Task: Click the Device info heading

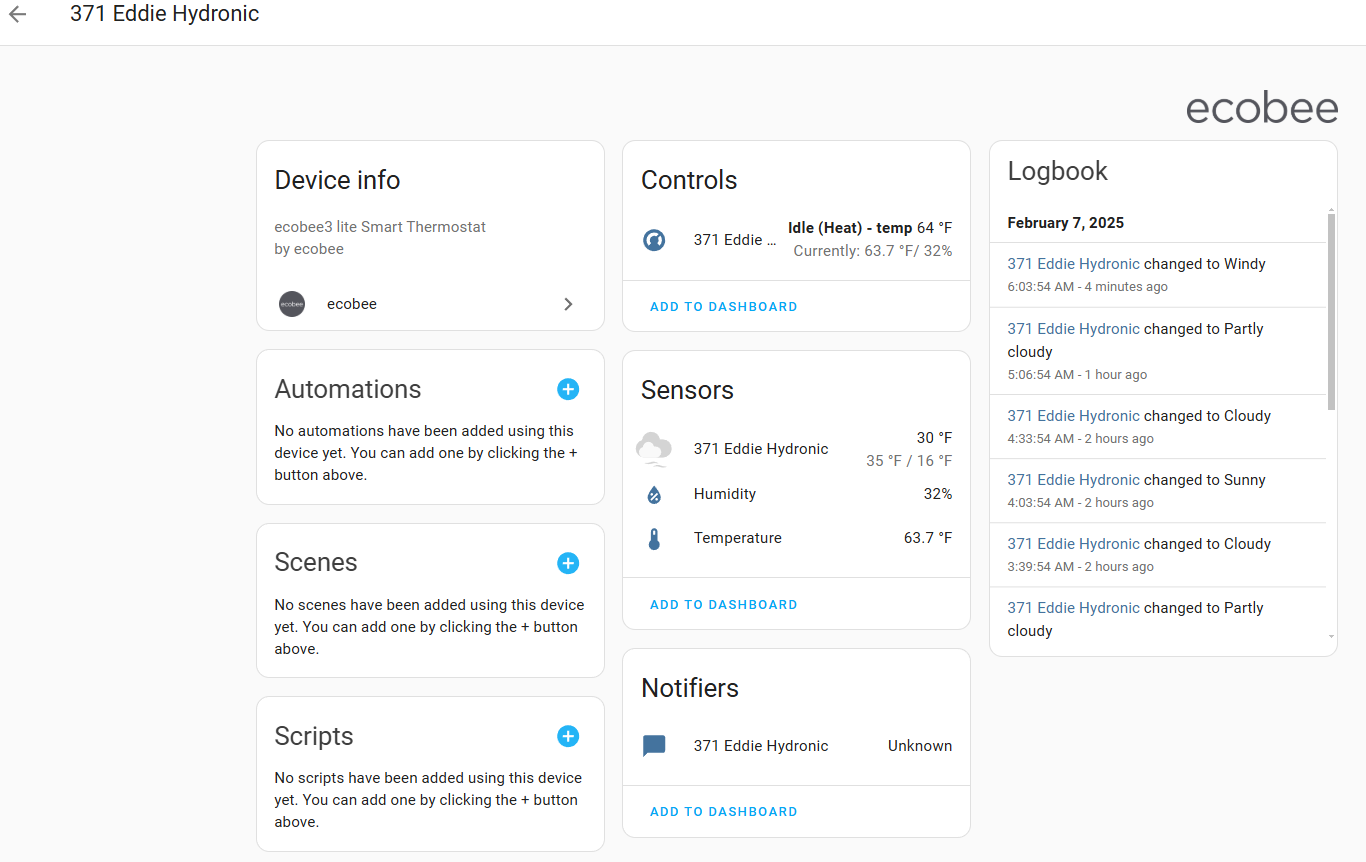Action: pyautogui.click(x=338, y=180)
